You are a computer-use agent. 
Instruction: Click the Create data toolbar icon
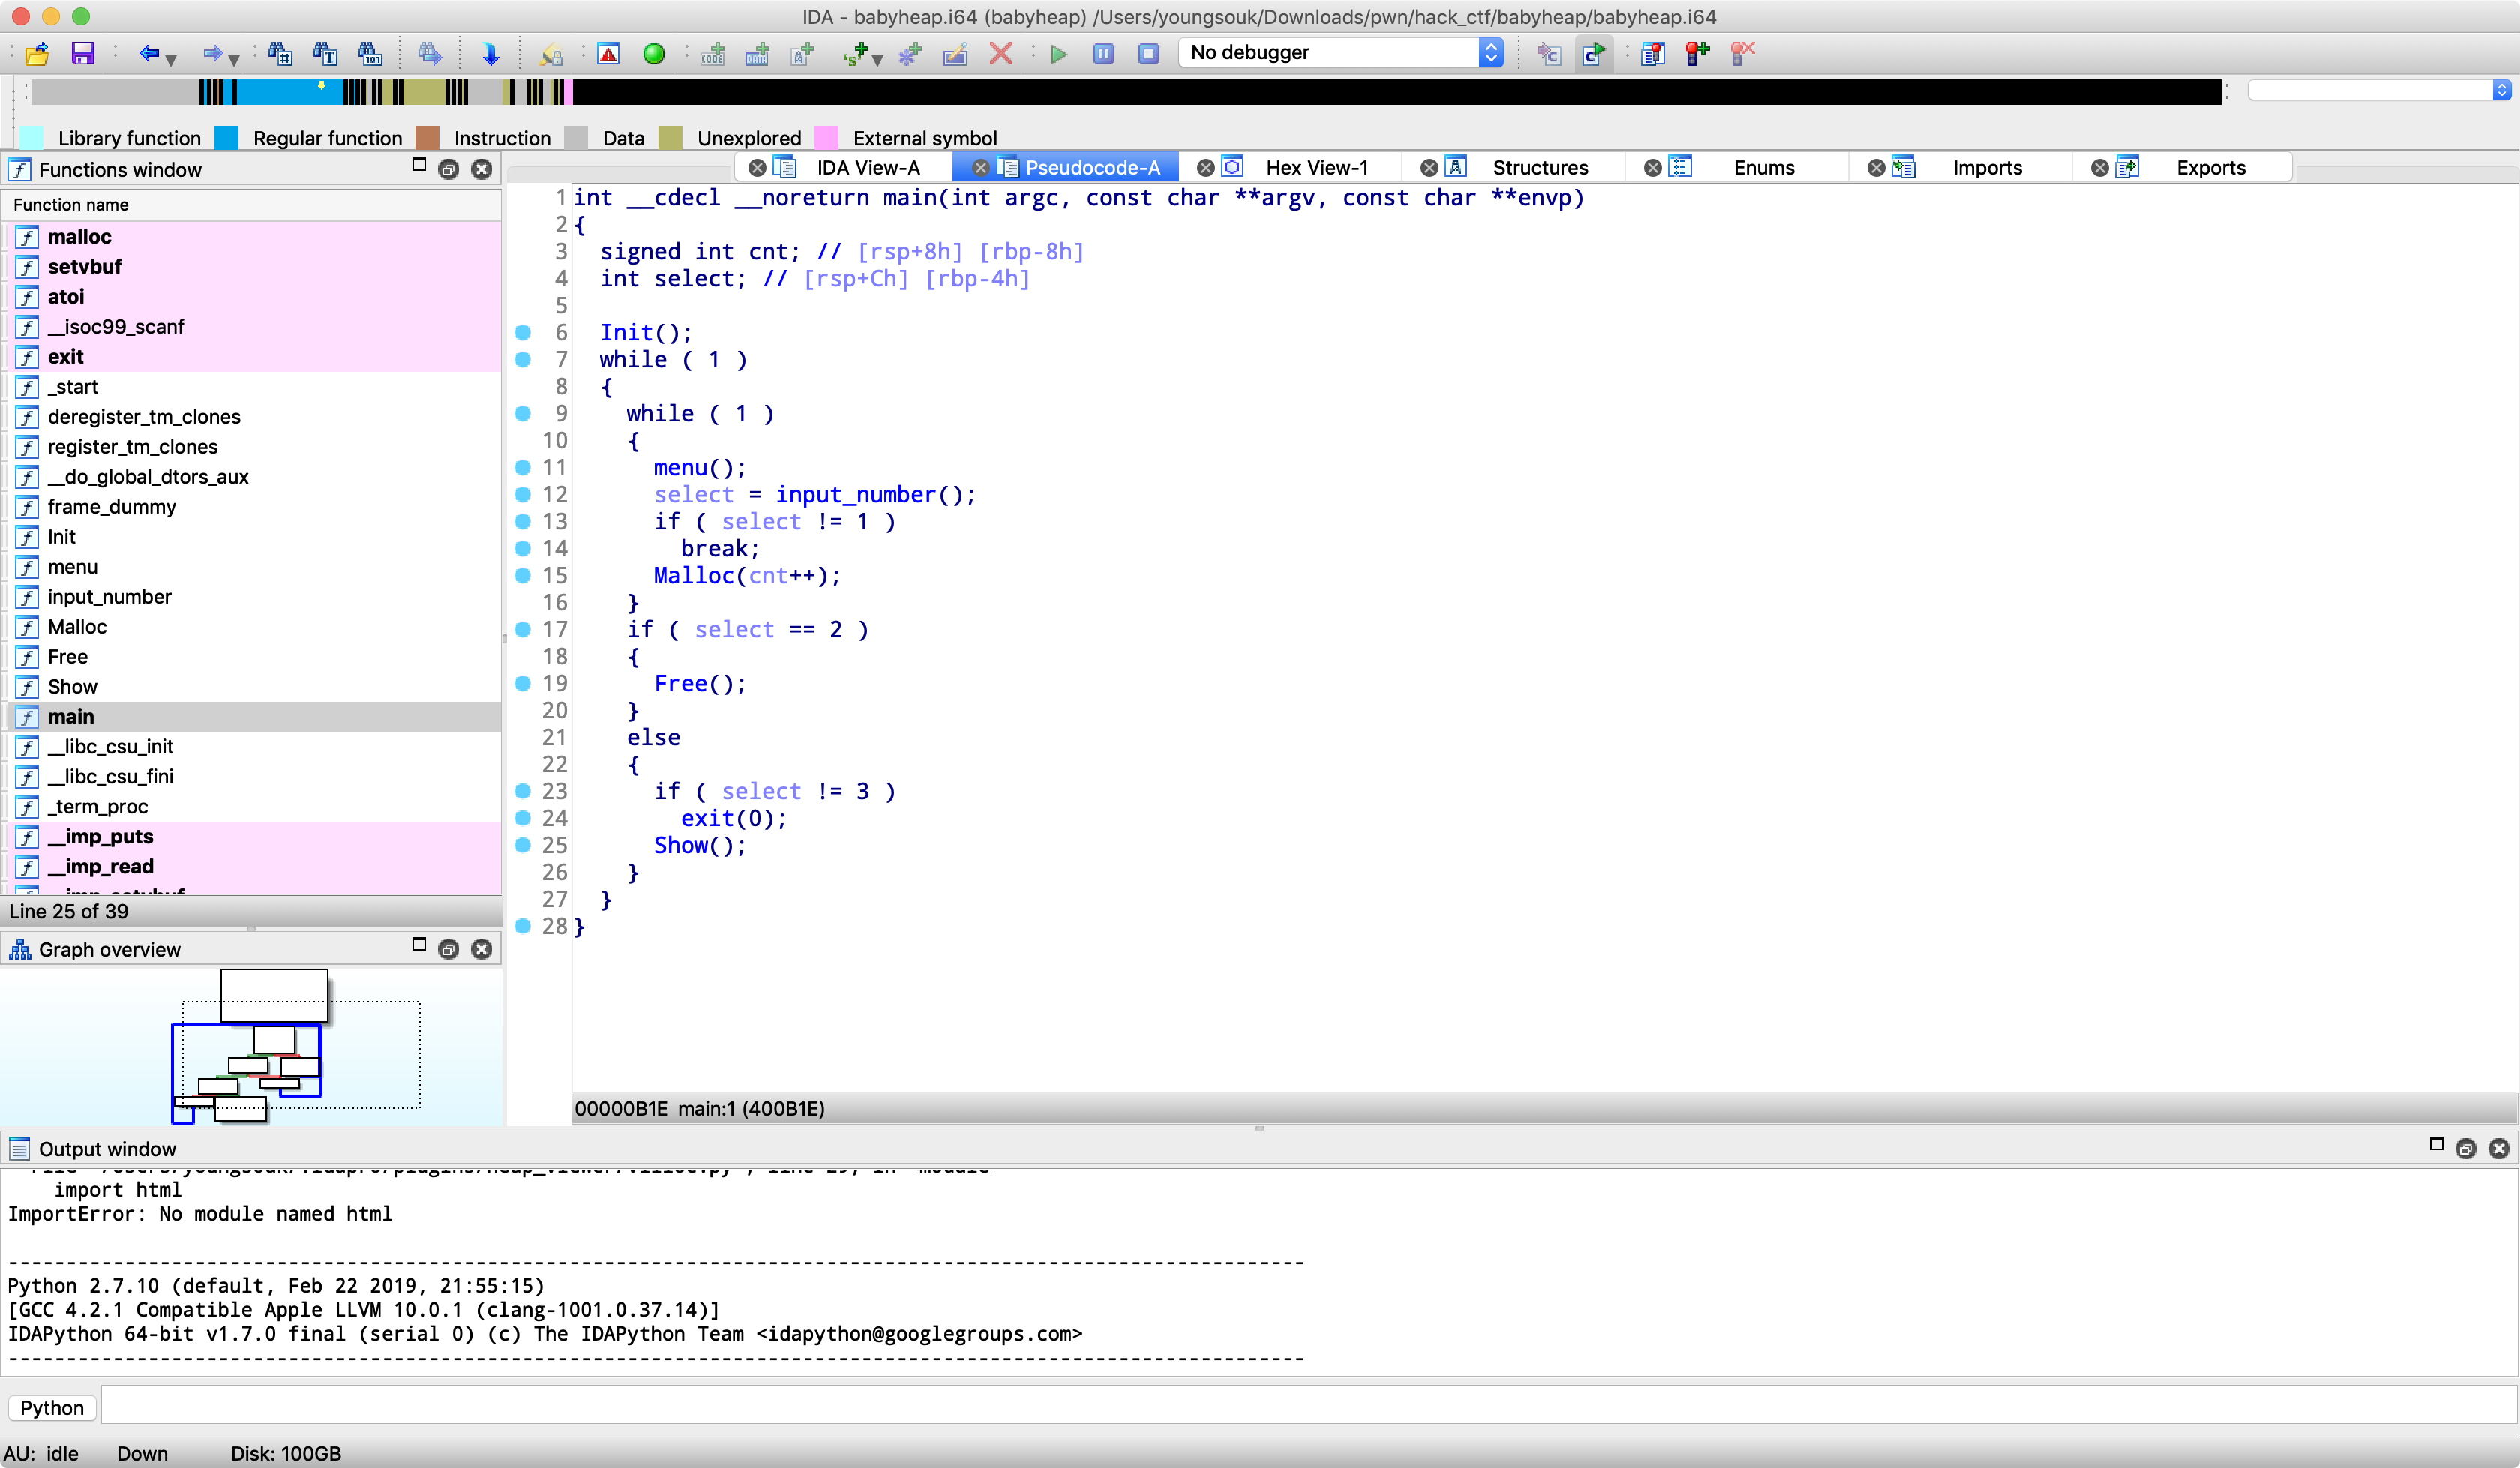757,53
